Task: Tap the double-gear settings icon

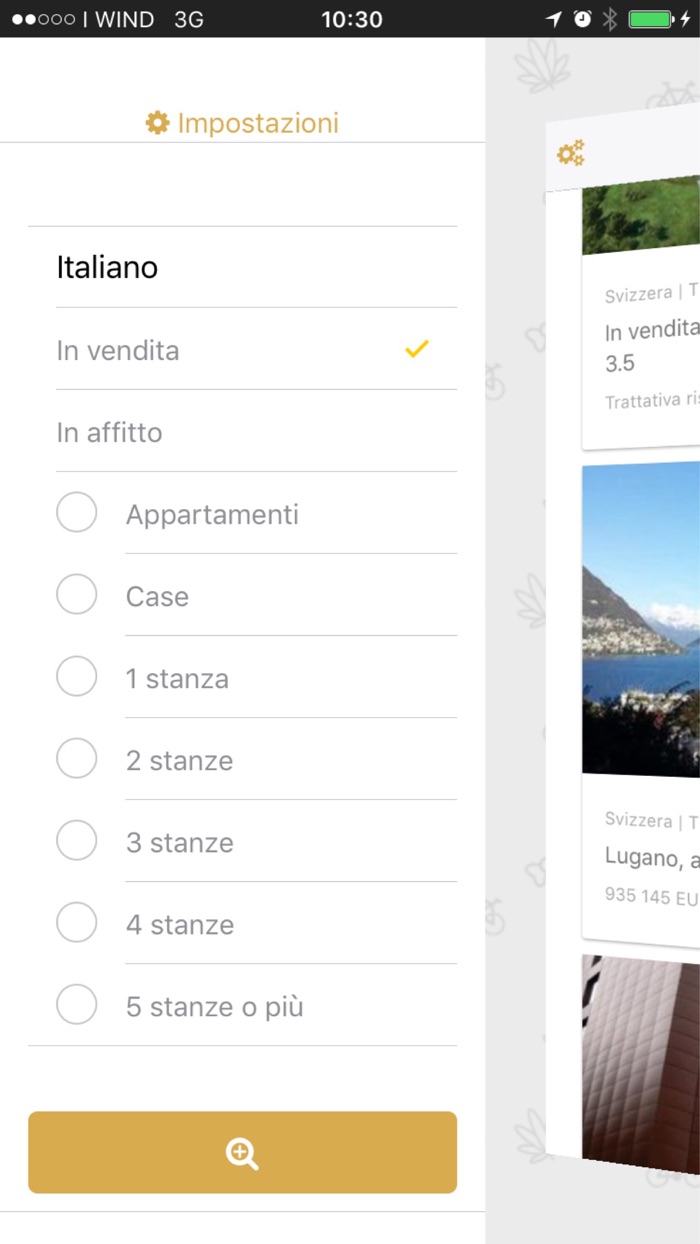Action: click(571, 153)
